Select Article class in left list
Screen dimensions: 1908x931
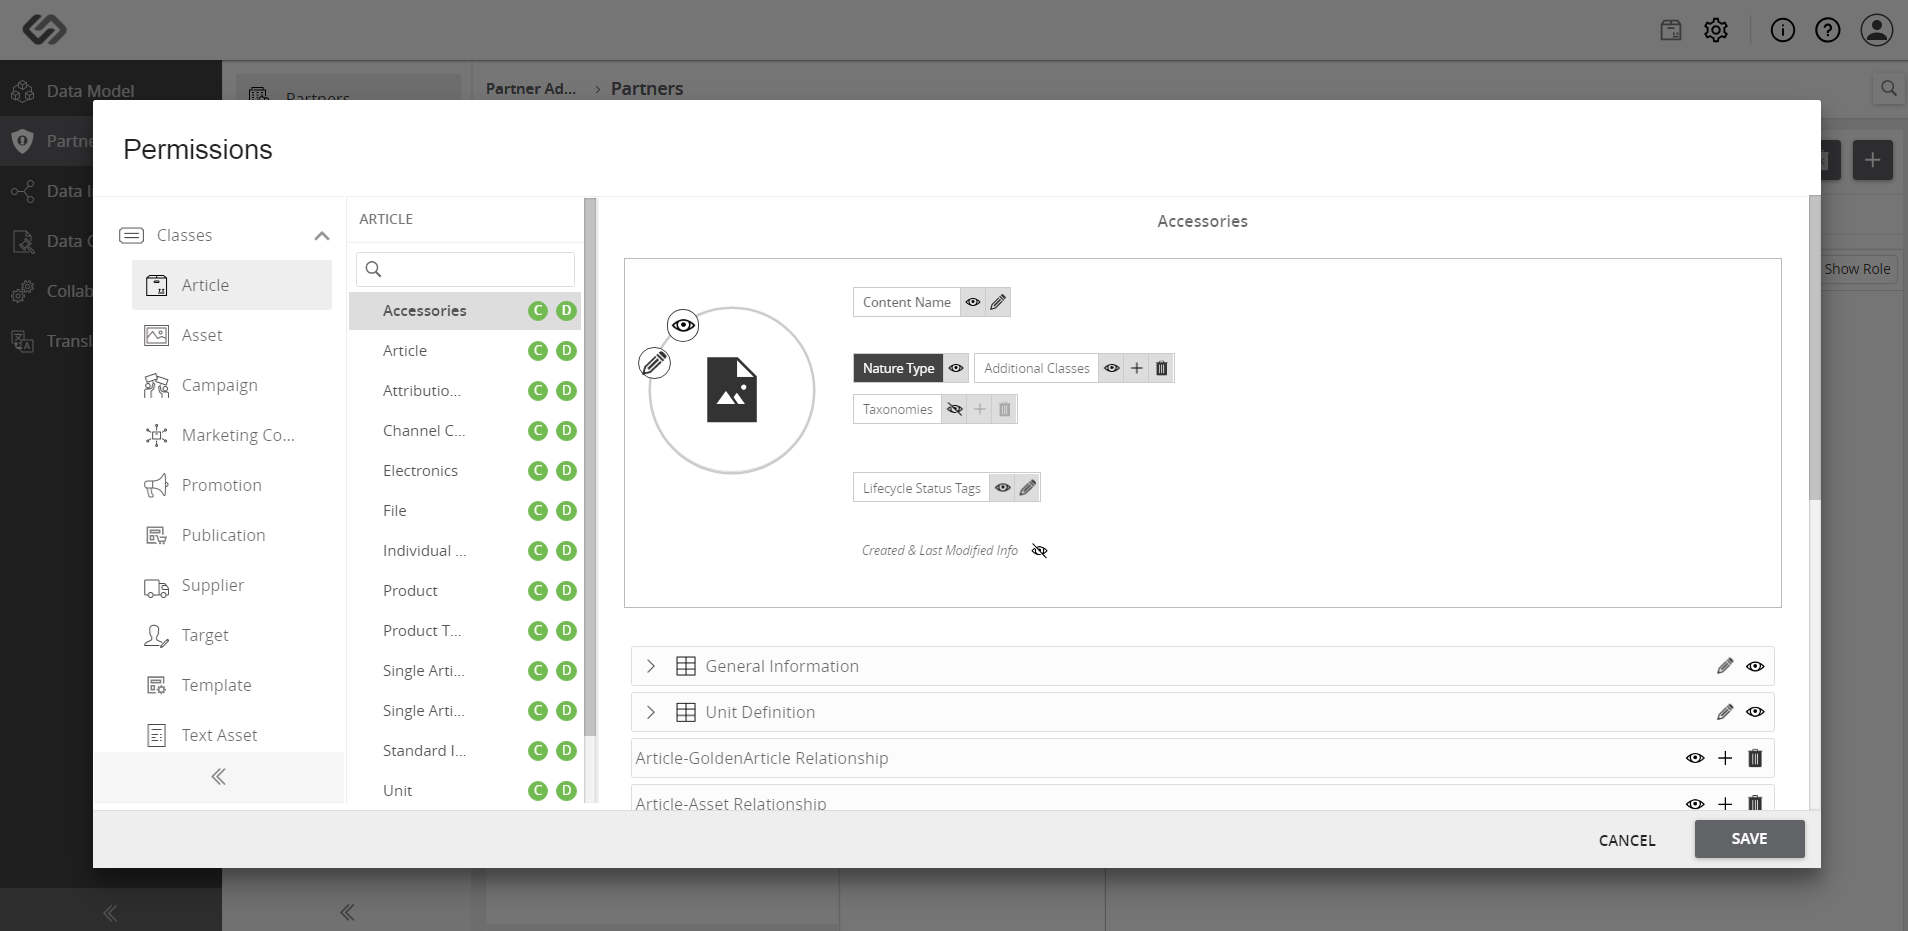[x=232, y=285]
